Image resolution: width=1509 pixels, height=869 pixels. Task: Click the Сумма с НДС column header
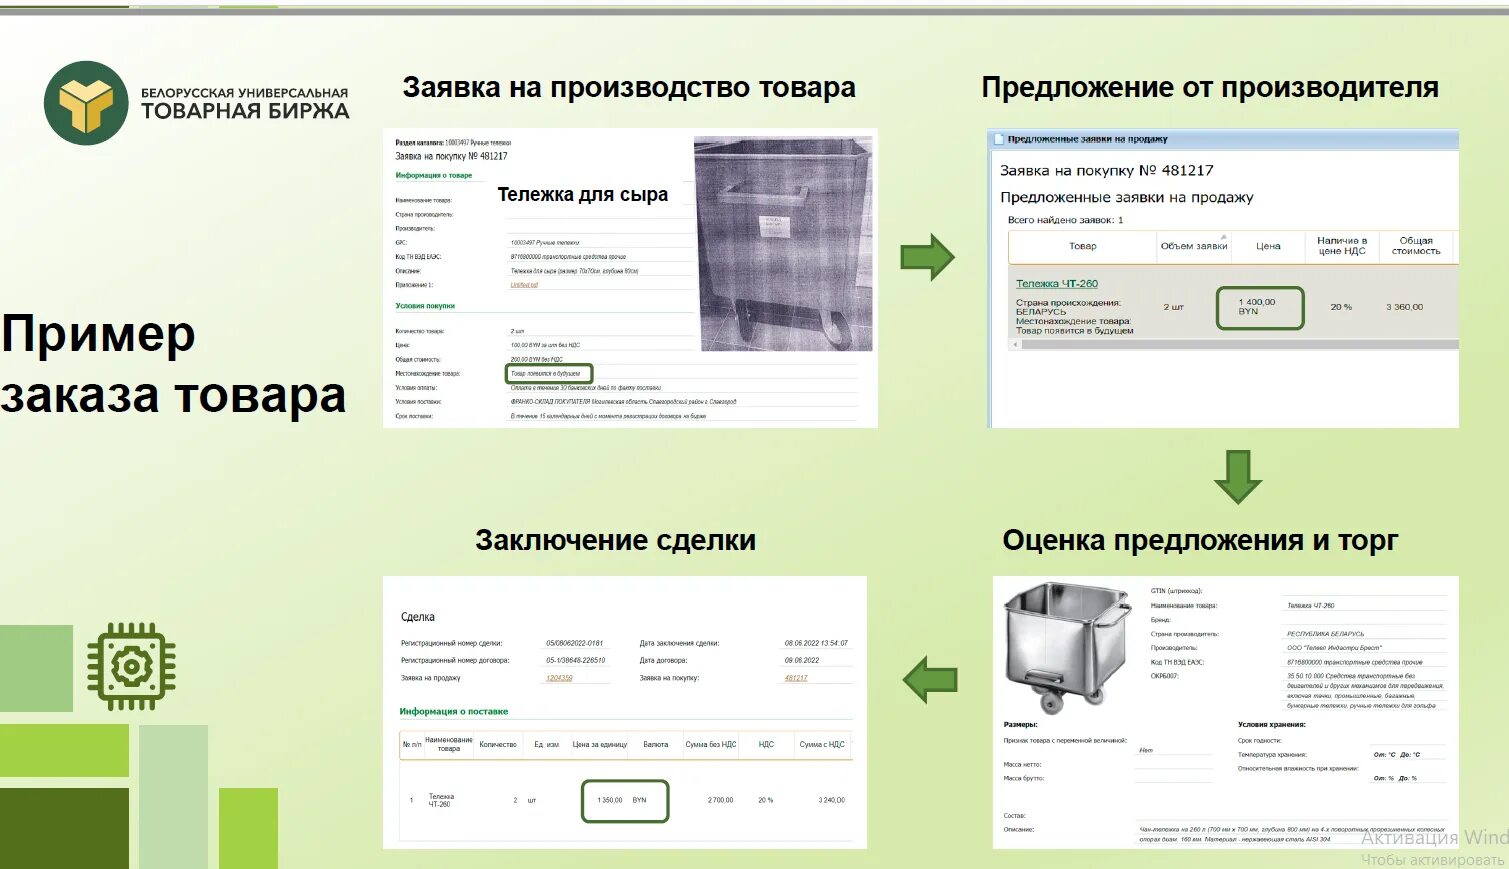[x=822, y=744]
